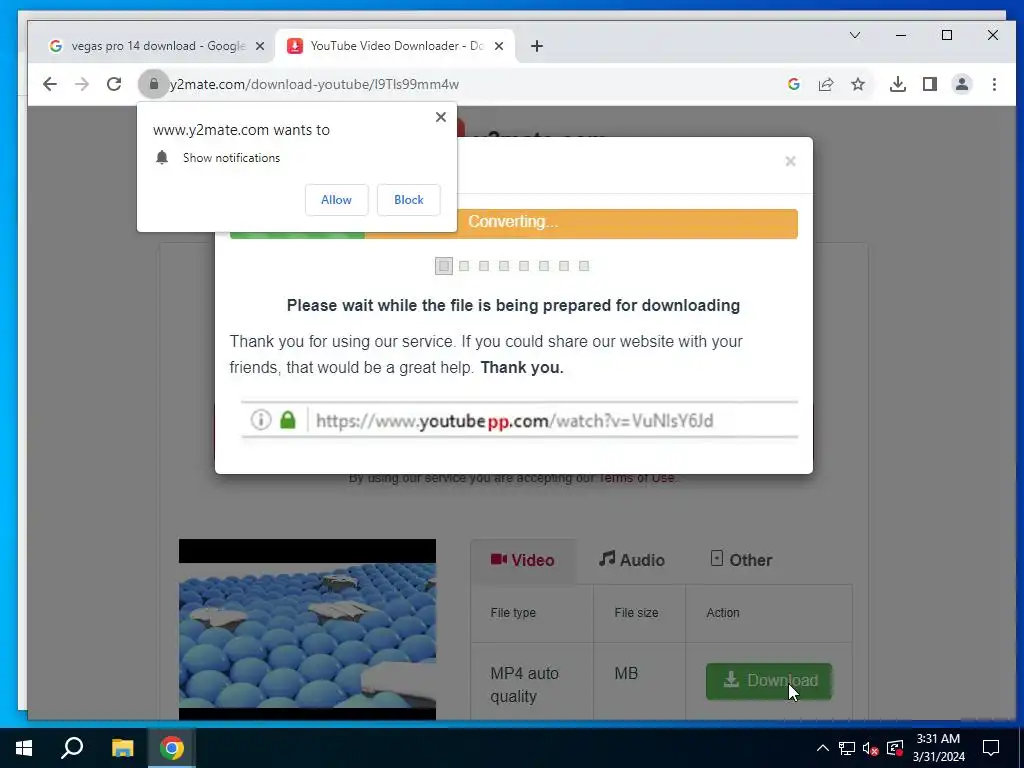Expand the tab search chevron
The height and width of the screenshot is (768, 1024).
click(855, 35)
